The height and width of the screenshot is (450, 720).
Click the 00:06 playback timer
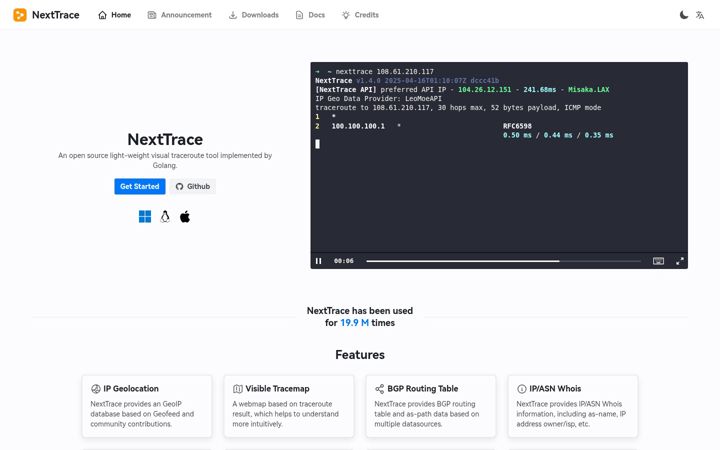click(343, 261)
